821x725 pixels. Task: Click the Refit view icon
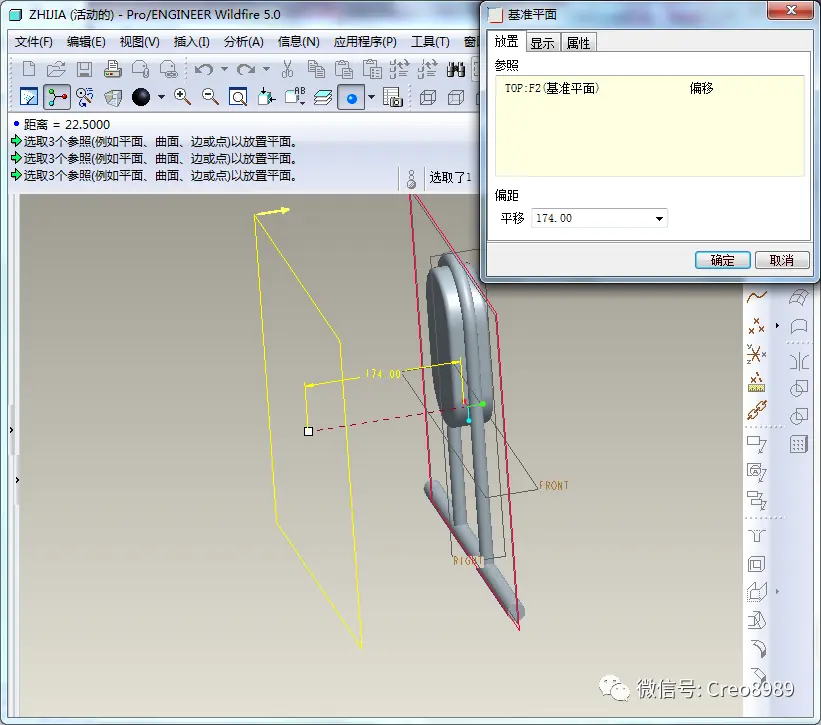tap(238, 97)
